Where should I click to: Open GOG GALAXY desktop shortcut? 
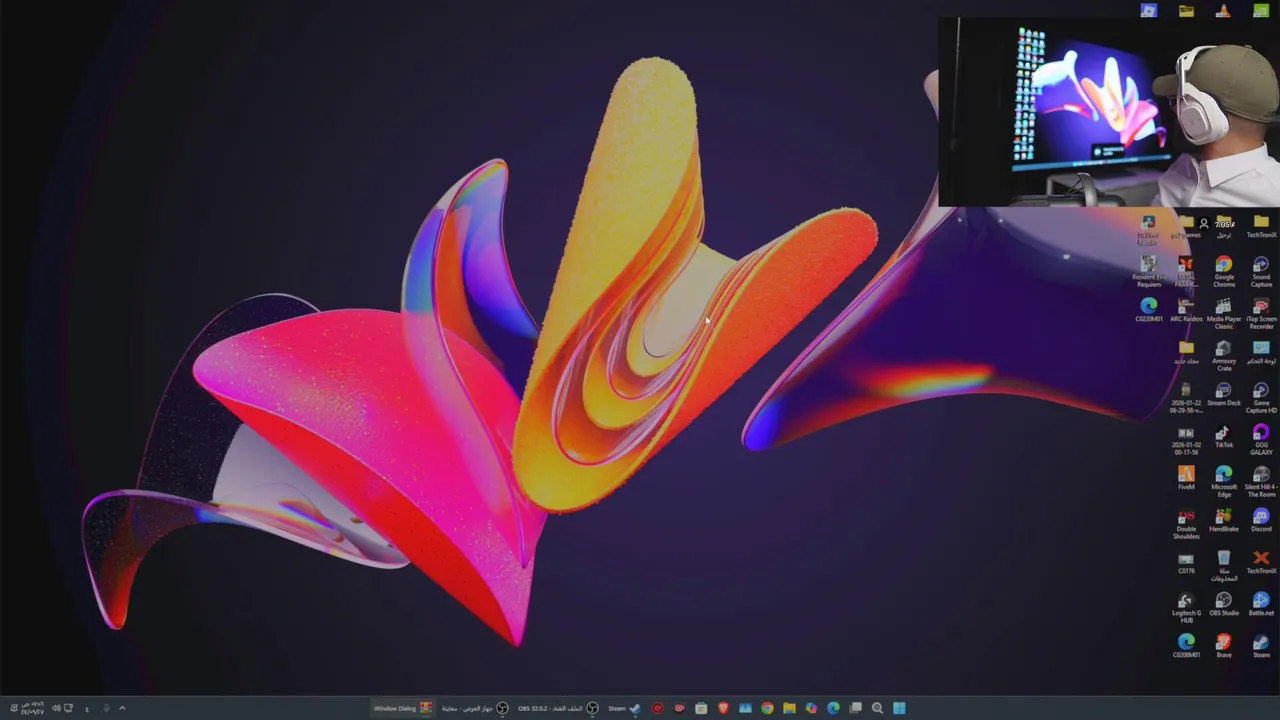click(x=1261, y=440)
